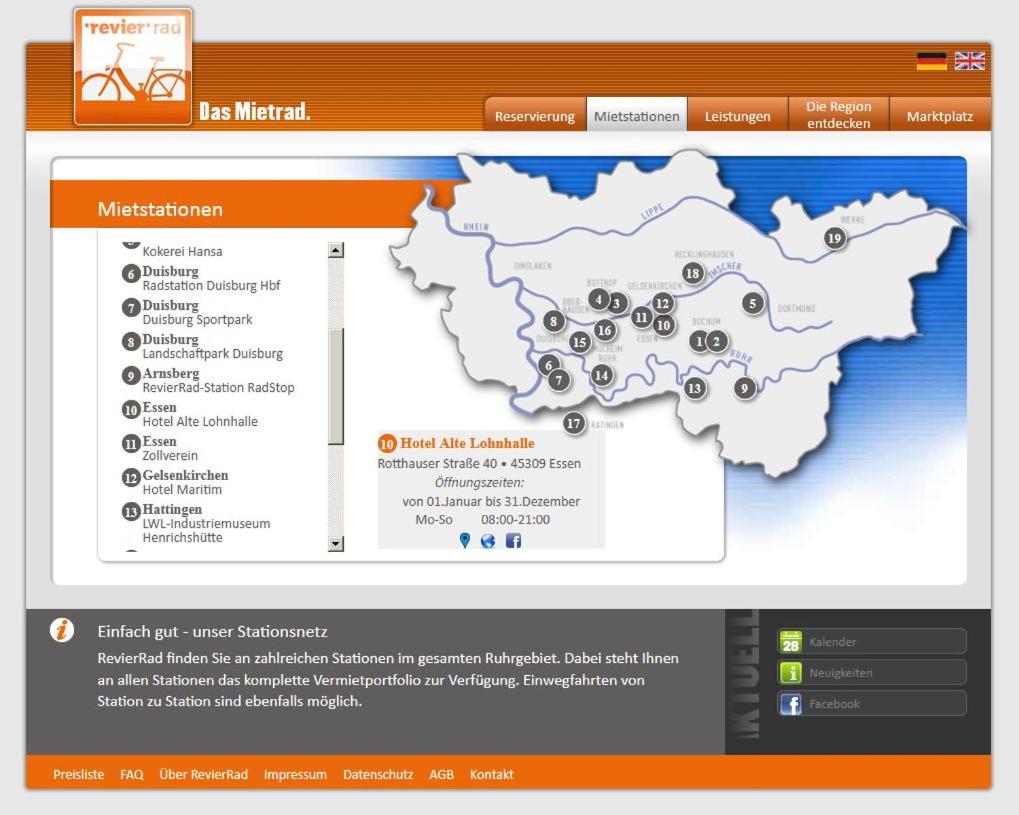This screenshot has width=1019, height=815.
Task: Select map marker 19 near Werne
Action: point(834,238)
